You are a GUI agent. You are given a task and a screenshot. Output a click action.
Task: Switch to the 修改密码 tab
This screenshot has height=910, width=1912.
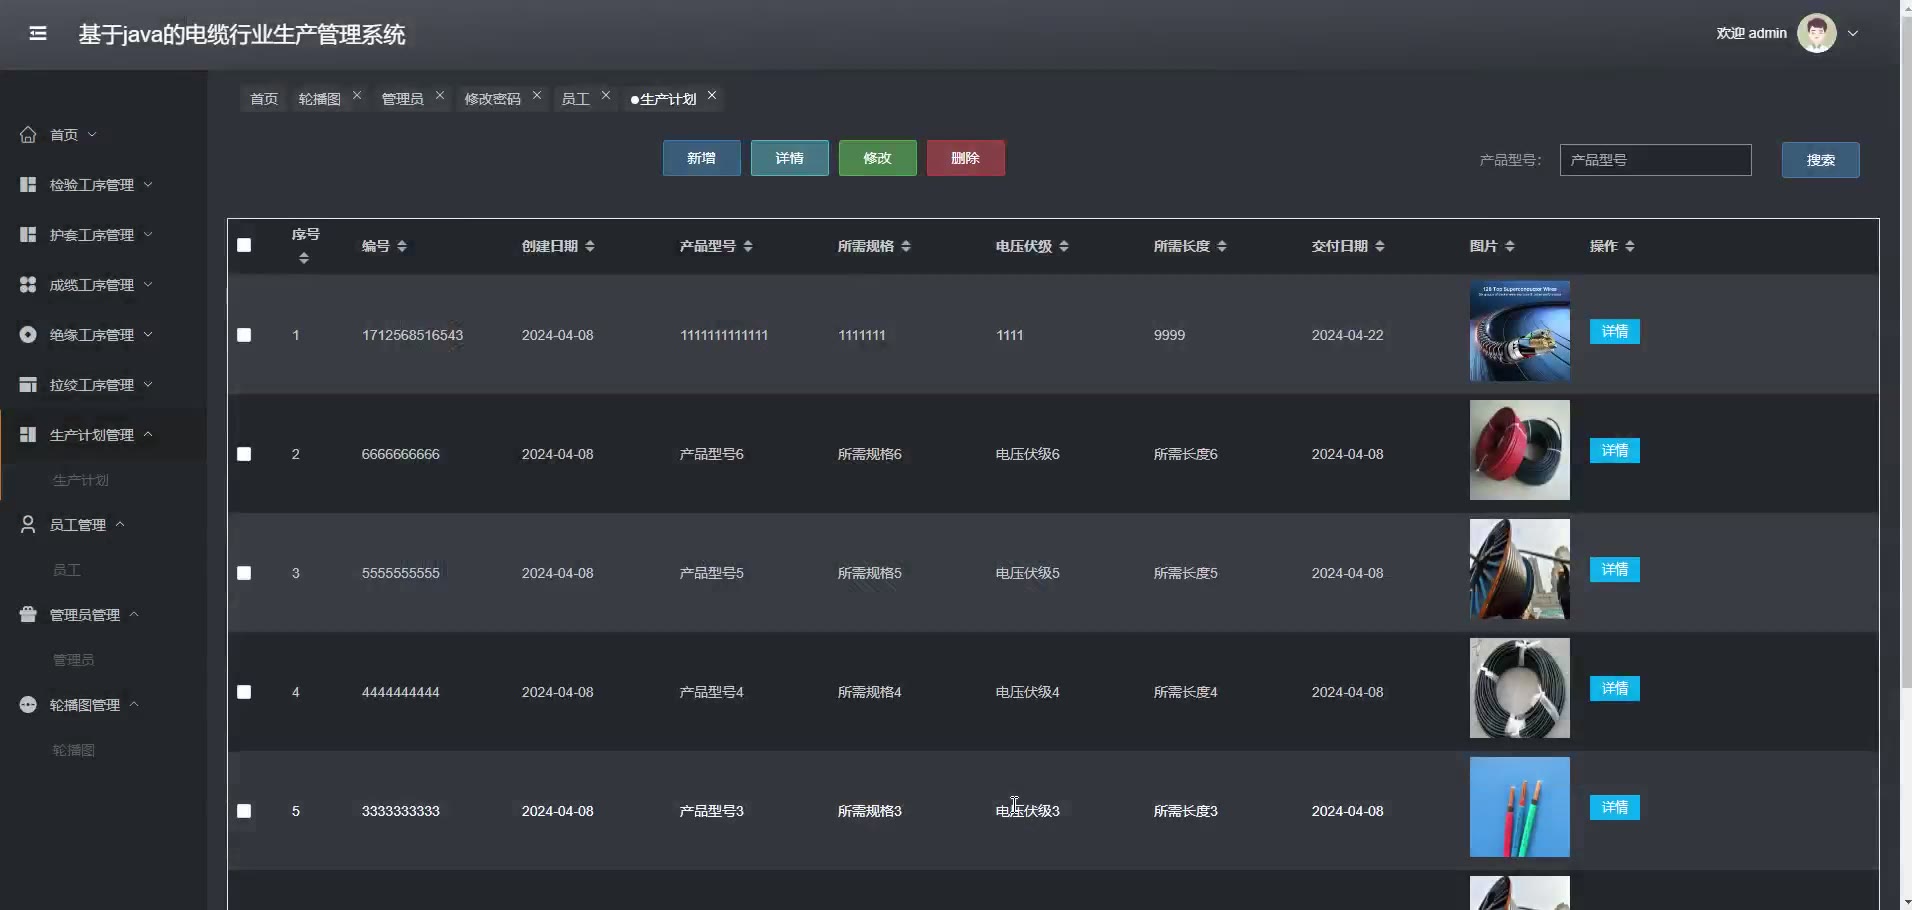(492, 99)
